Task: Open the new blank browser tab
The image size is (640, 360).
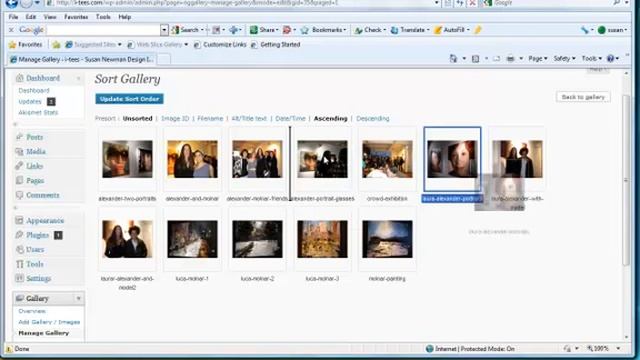Action: pos(164,59)
